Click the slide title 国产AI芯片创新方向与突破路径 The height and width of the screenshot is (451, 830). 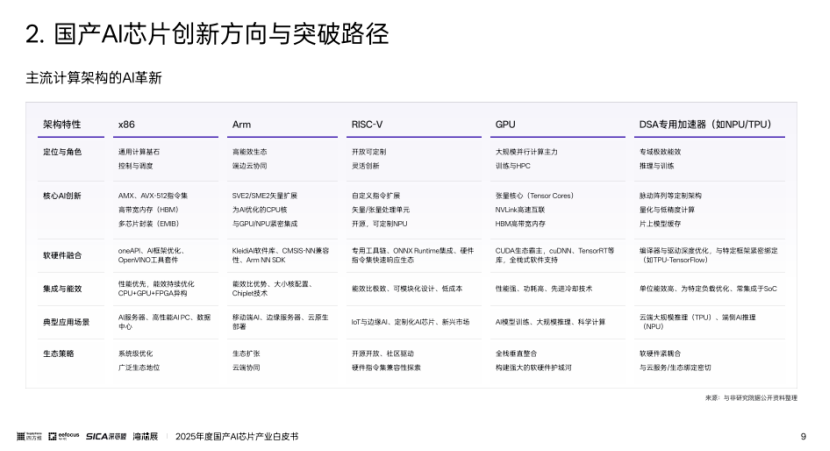click(206, 36)
